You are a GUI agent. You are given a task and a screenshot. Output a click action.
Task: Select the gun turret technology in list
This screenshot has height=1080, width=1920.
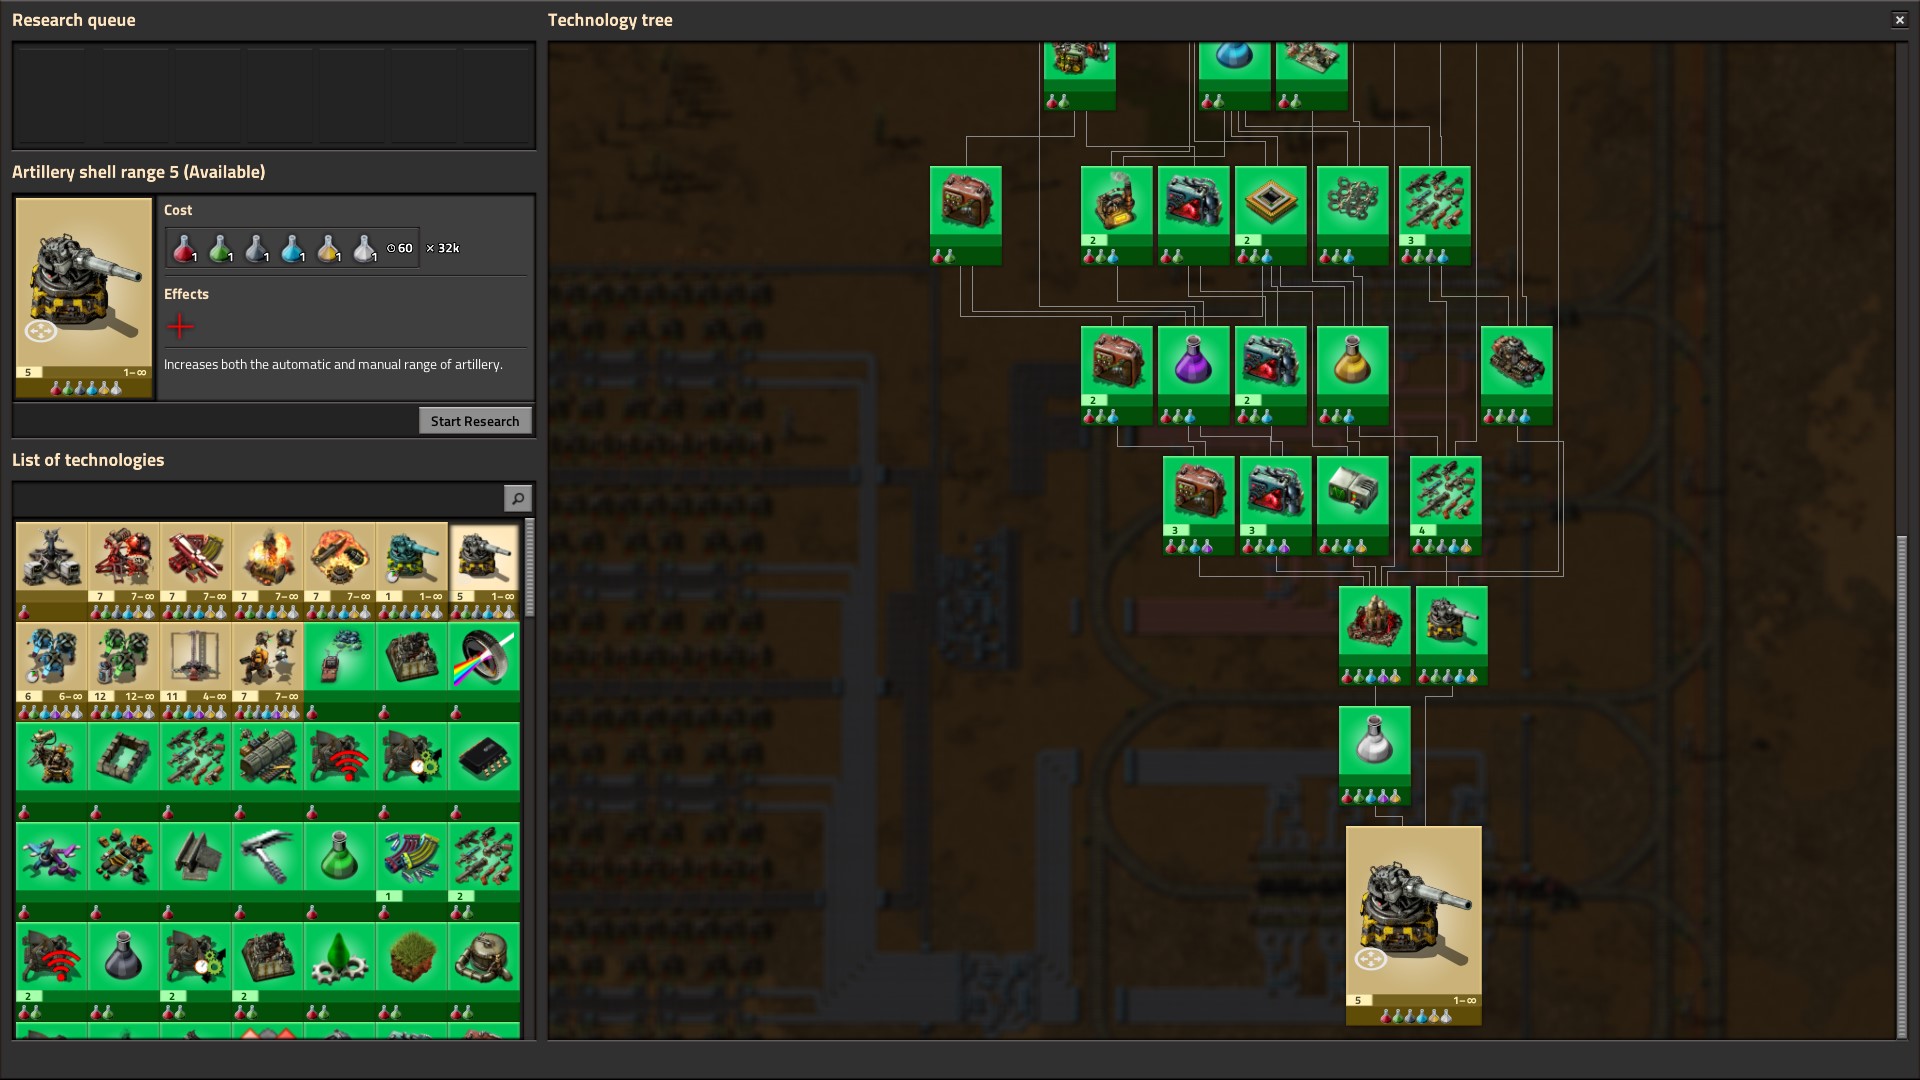pos(52,770)
